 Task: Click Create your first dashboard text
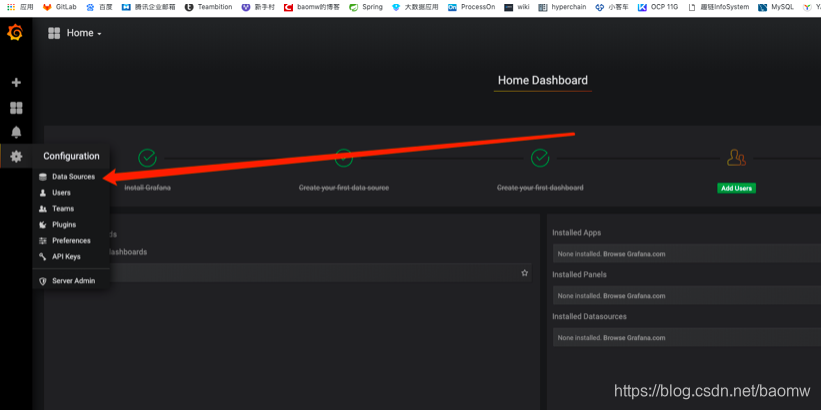pyautogui.click(x=540, y=187)
